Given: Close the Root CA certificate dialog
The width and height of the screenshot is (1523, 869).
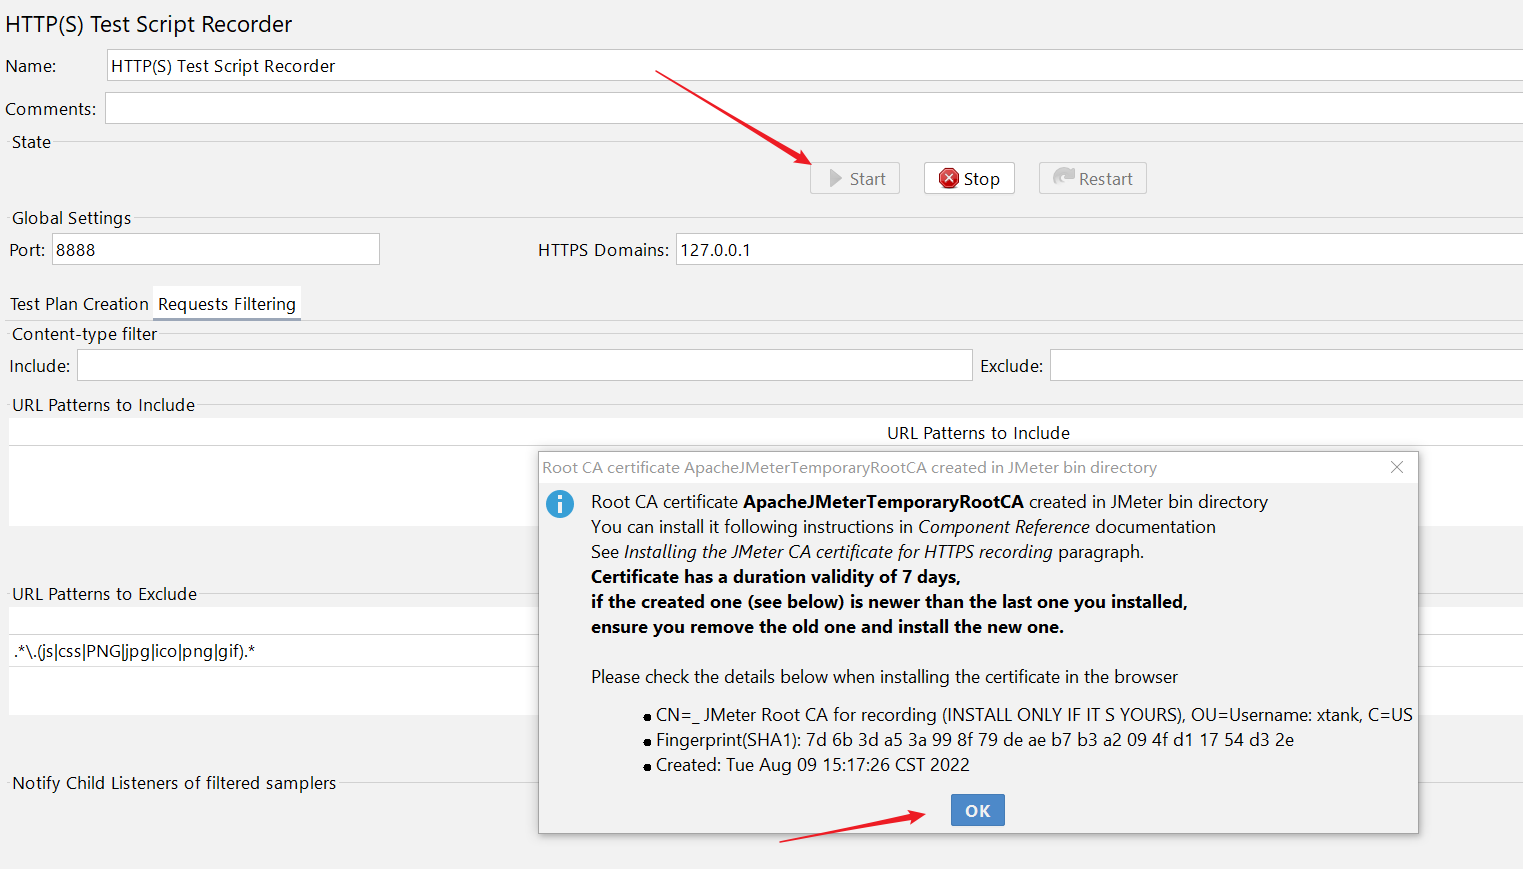Looking at the screenshot, I should click(1396, 467).
